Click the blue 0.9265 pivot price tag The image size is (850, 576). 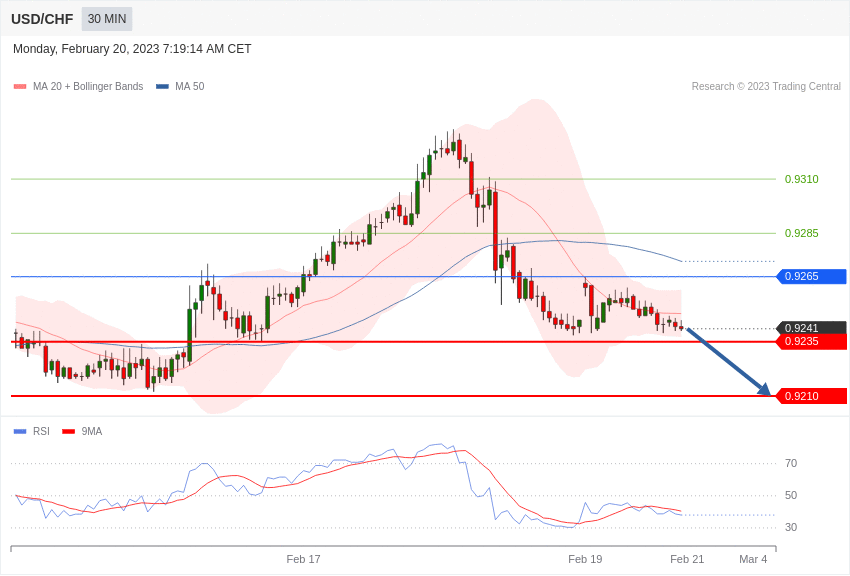812,276
